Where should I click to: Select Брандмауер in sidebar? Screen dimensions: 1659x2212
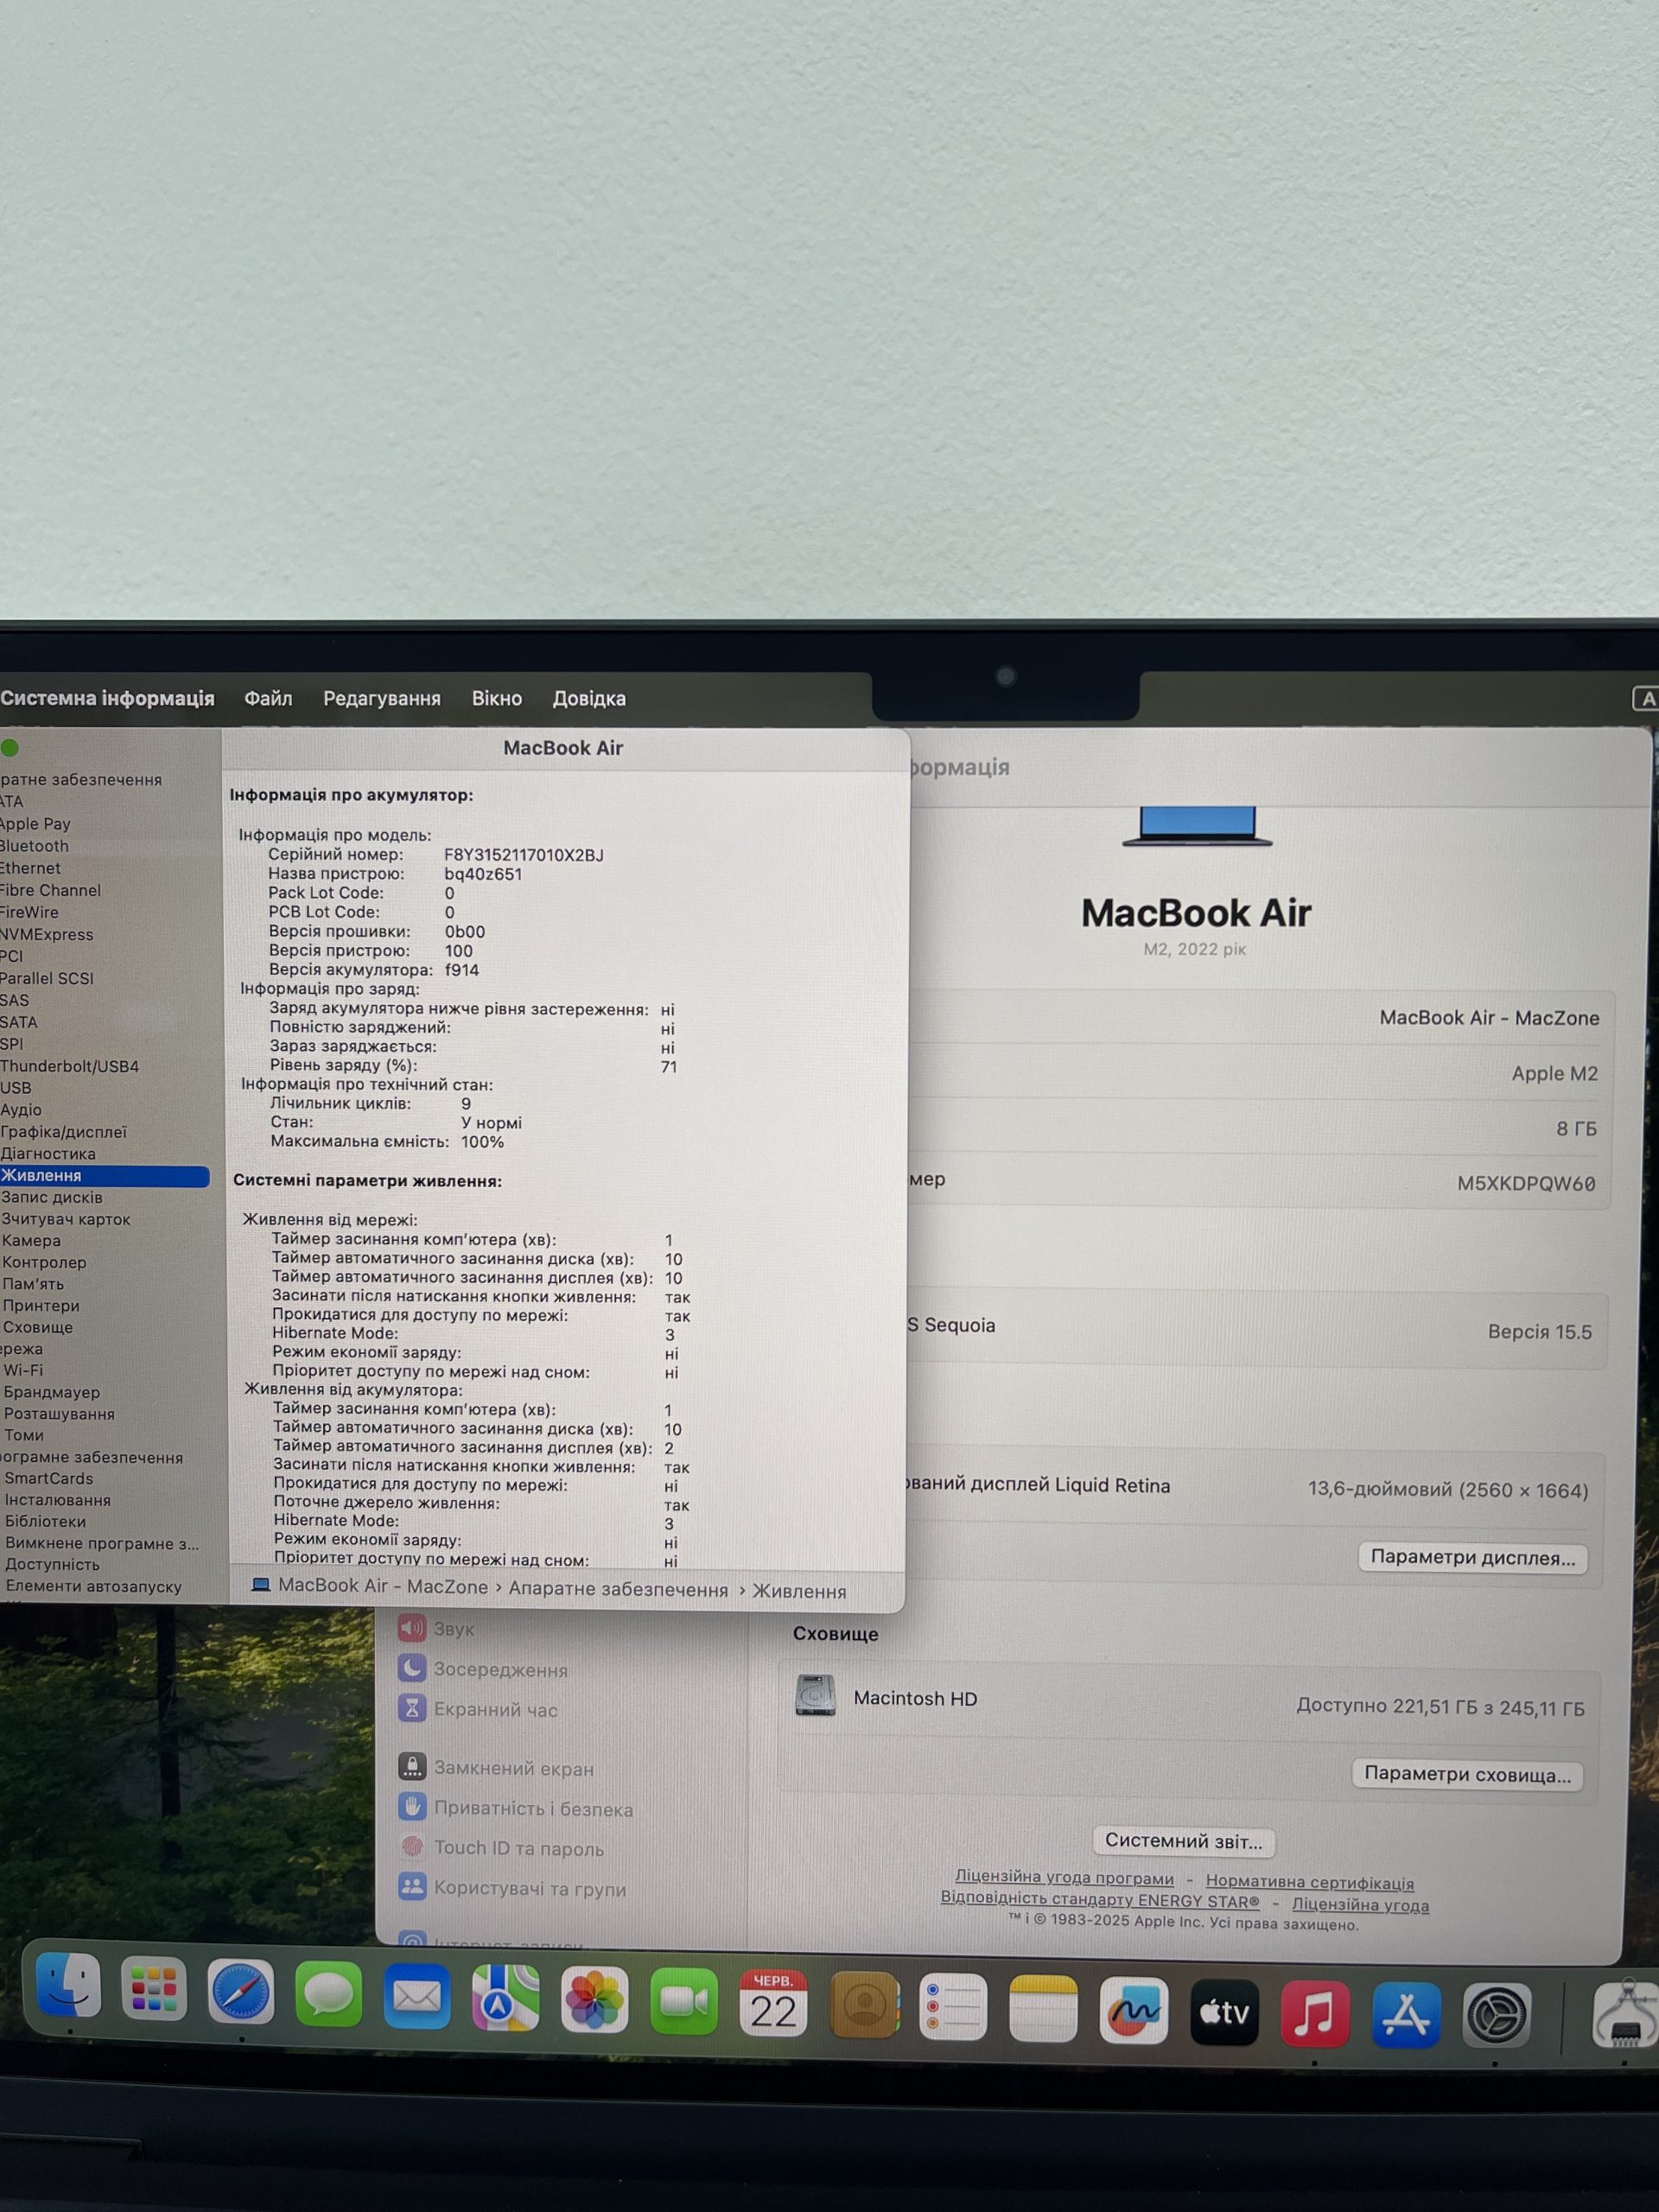(x=52, y=1393)
